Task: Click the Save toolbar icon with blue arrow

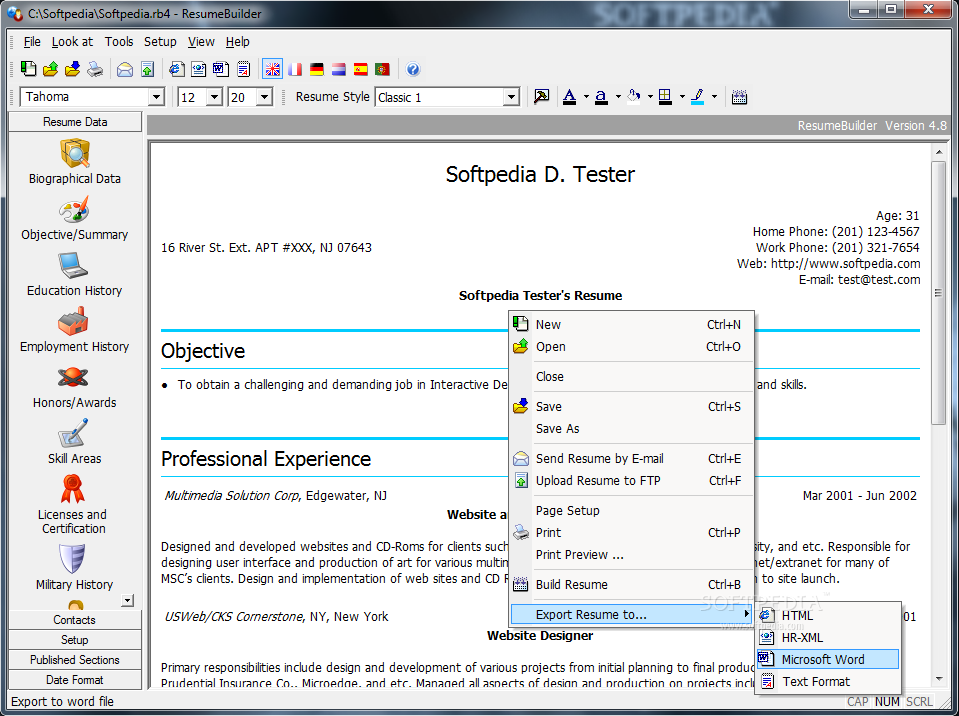Action: click(73, 69)
